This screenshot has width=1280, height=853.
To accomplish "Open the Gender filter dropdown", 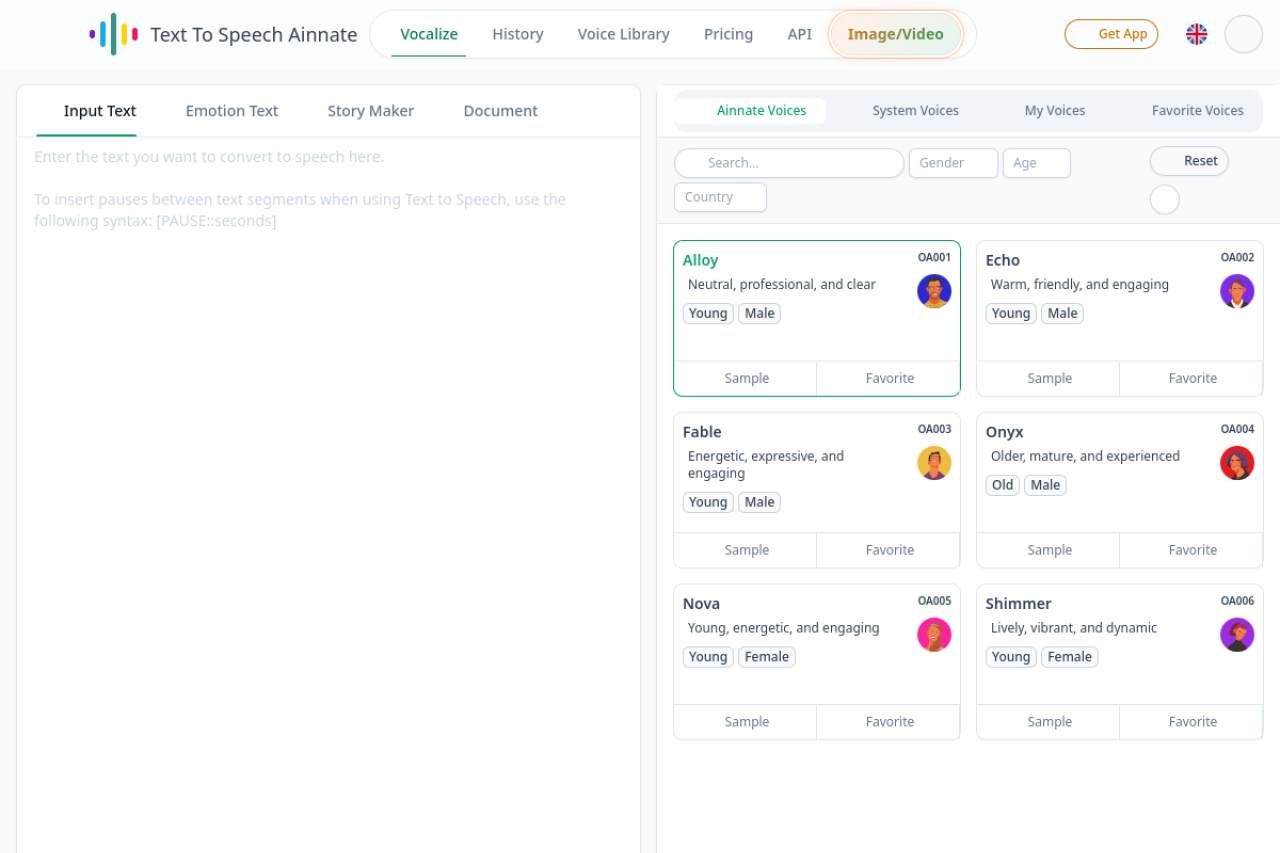I will pyautogui.click(x=953, y=163).
